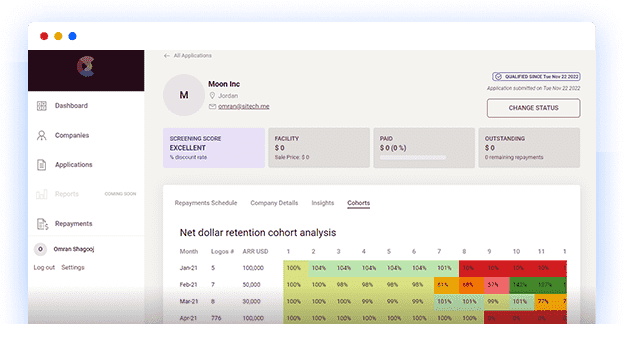This screenshot has width=624, height=361.
Task: Click the Jan-21 row month cell
Action: click(x=189, y=268)
